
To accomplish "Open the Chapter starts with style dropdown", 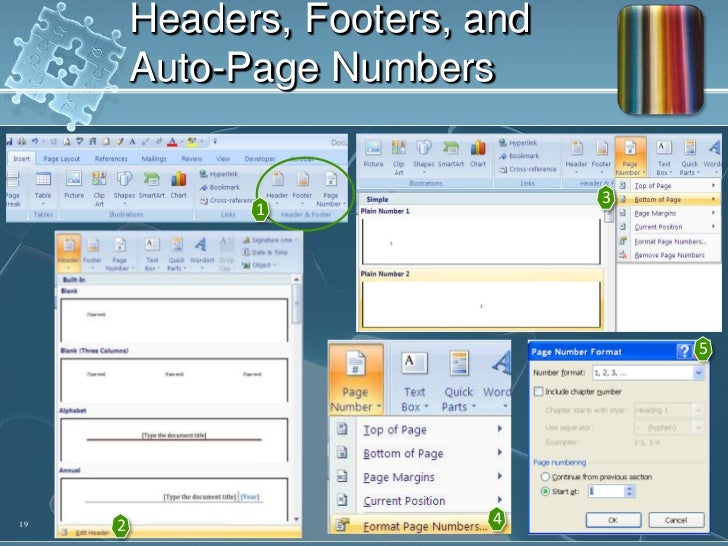I will click(698, 410).
